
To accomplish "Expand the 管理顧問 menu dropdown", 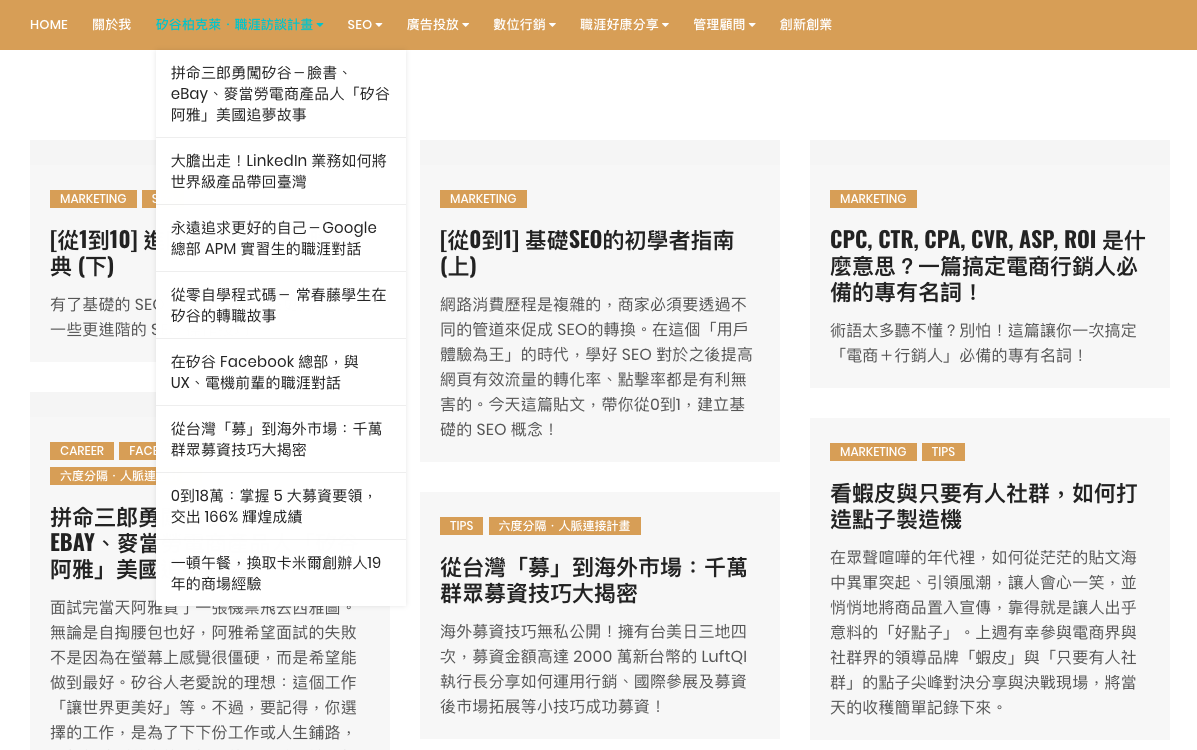I will (724, 24).
